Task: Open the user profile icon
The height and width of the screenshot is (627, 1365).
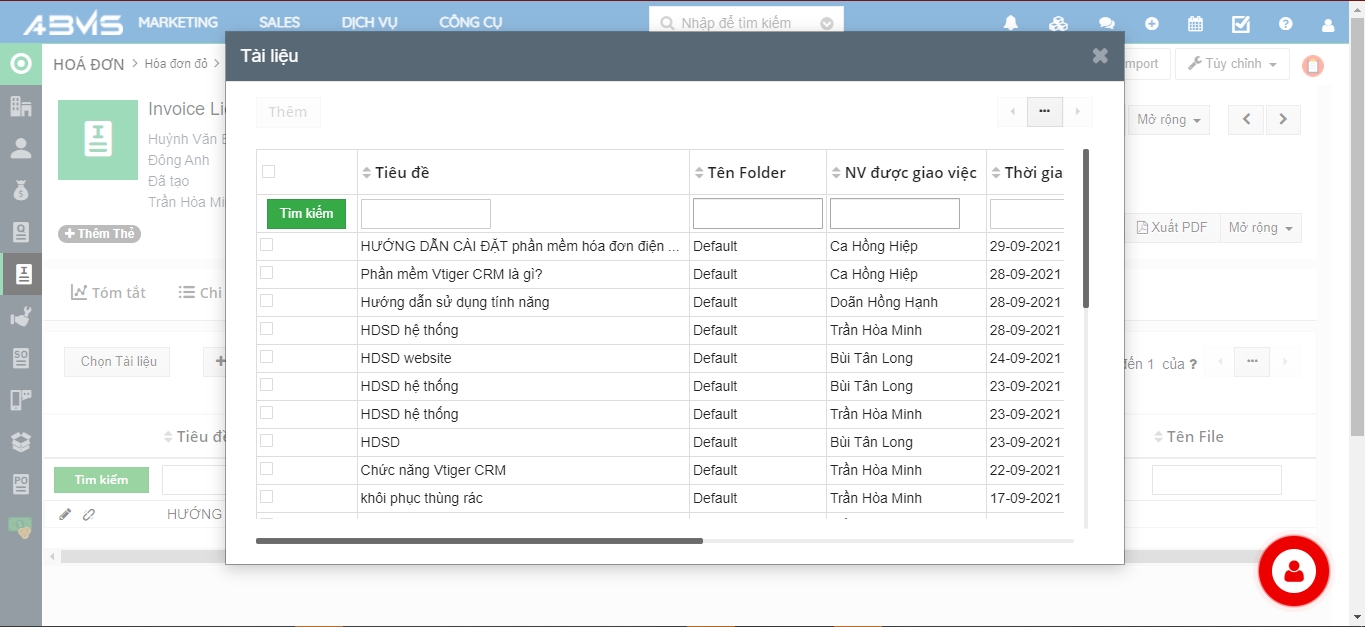Action: coord(1328,24)
